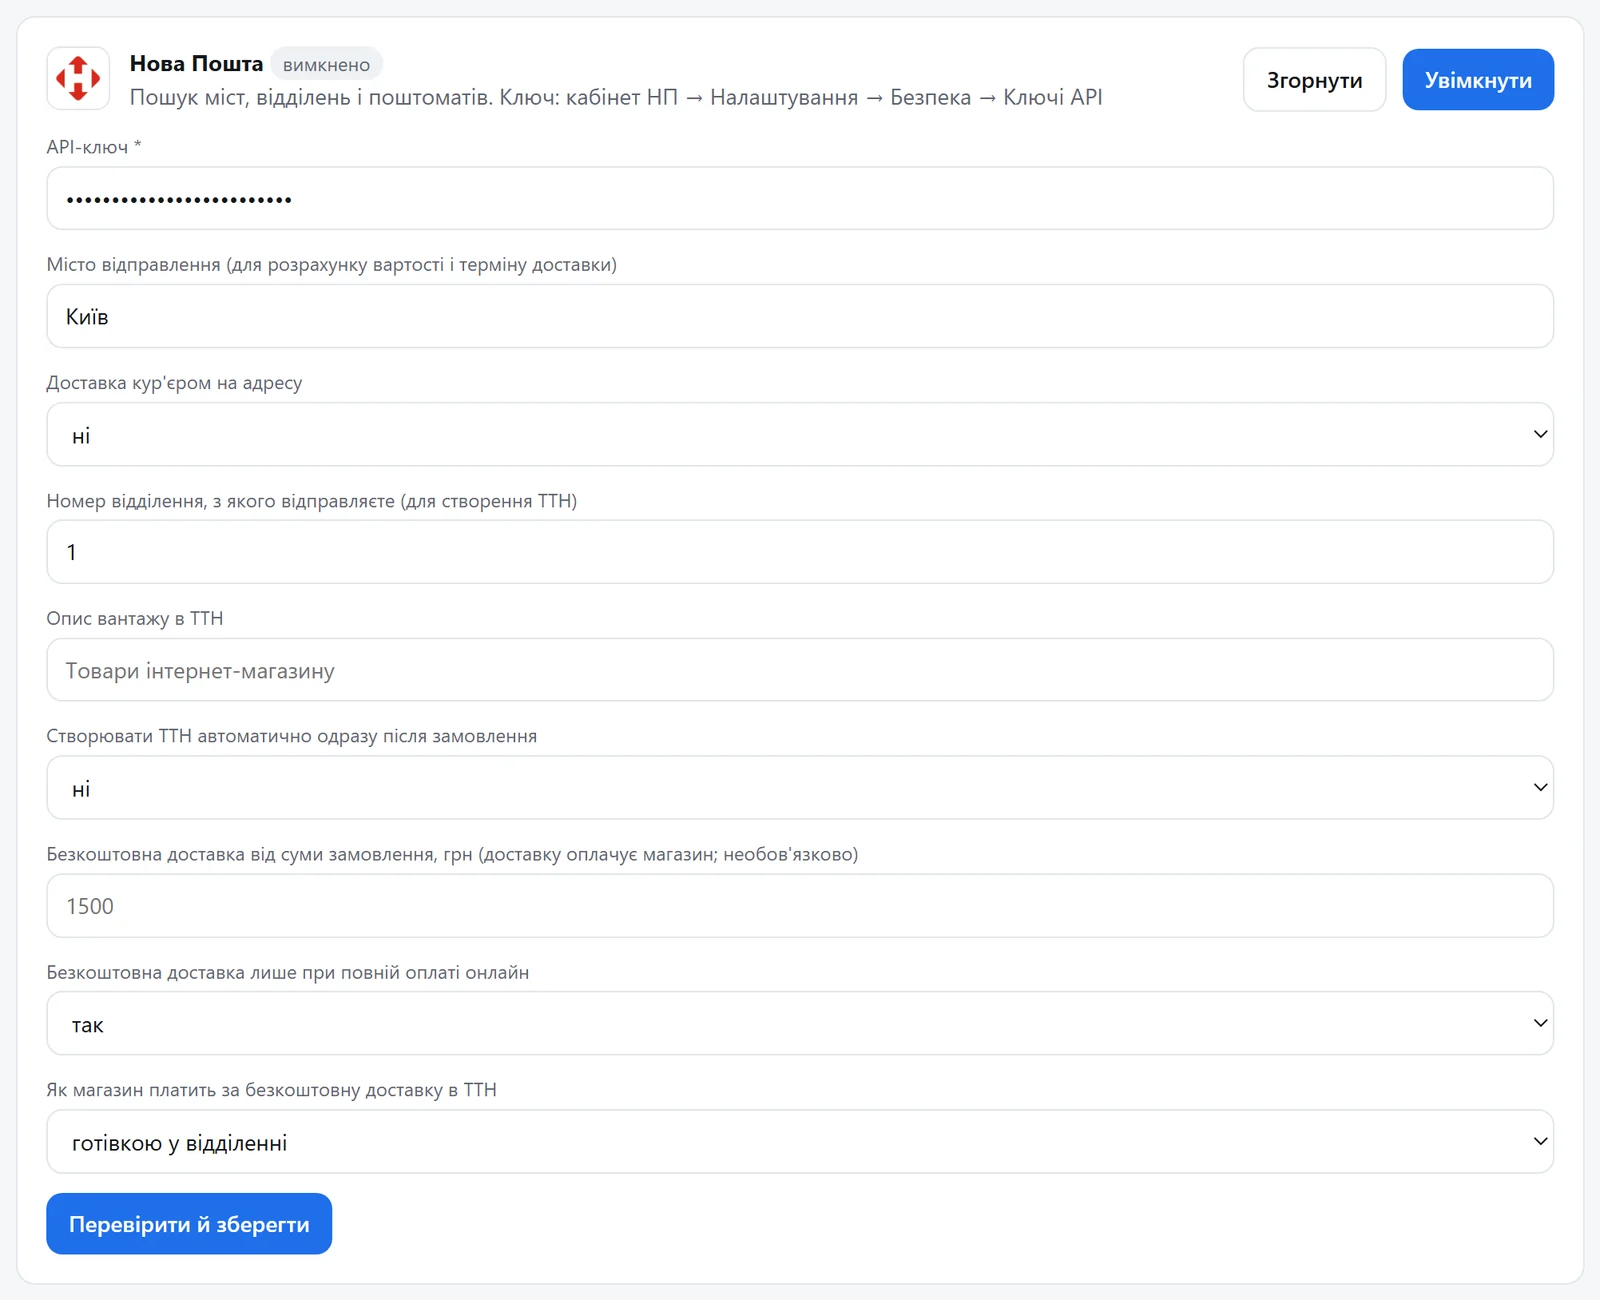Open Безкоштовна доставка лише при повній оплаті dropdown
The width and height of the screenshot is (1600, 1300).
coord(800,1024)
